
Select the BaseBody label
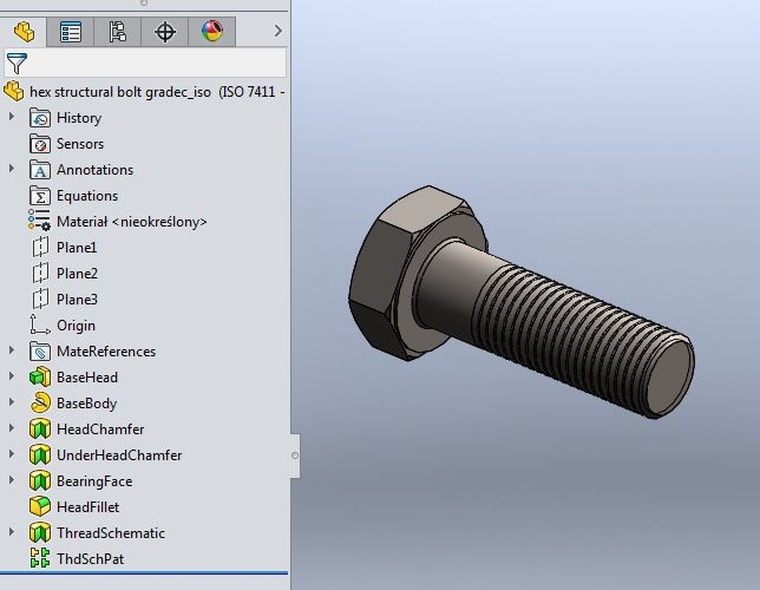tap(87, 403)
